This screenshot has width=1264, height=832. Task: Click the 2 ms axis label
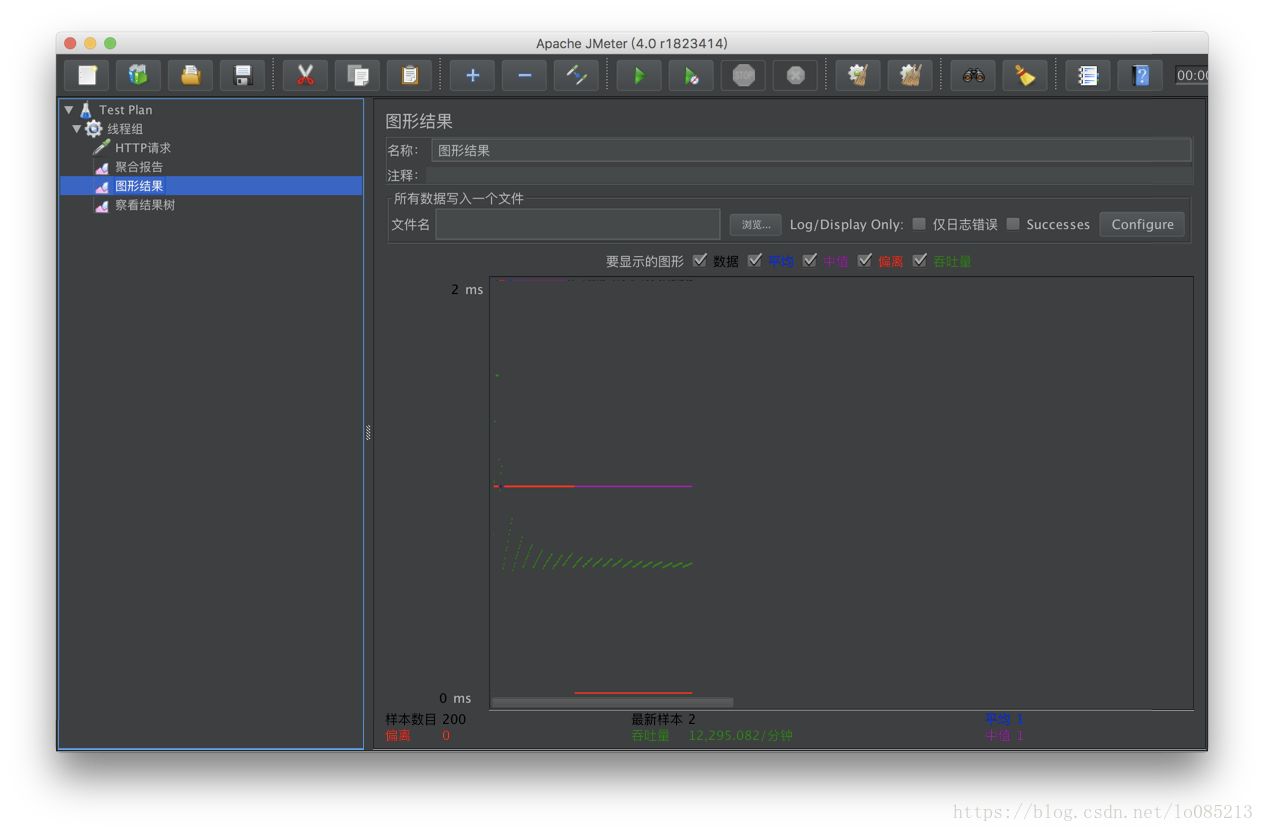pyautogui.click(x=467, y=290)
